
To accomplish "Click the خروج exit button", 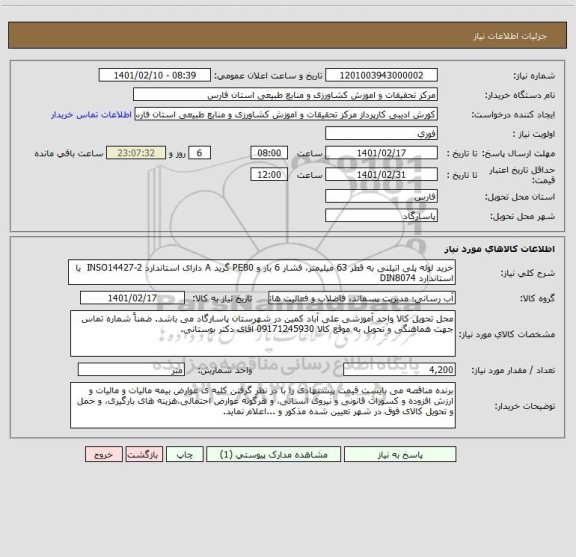I will tap(104, 454).
